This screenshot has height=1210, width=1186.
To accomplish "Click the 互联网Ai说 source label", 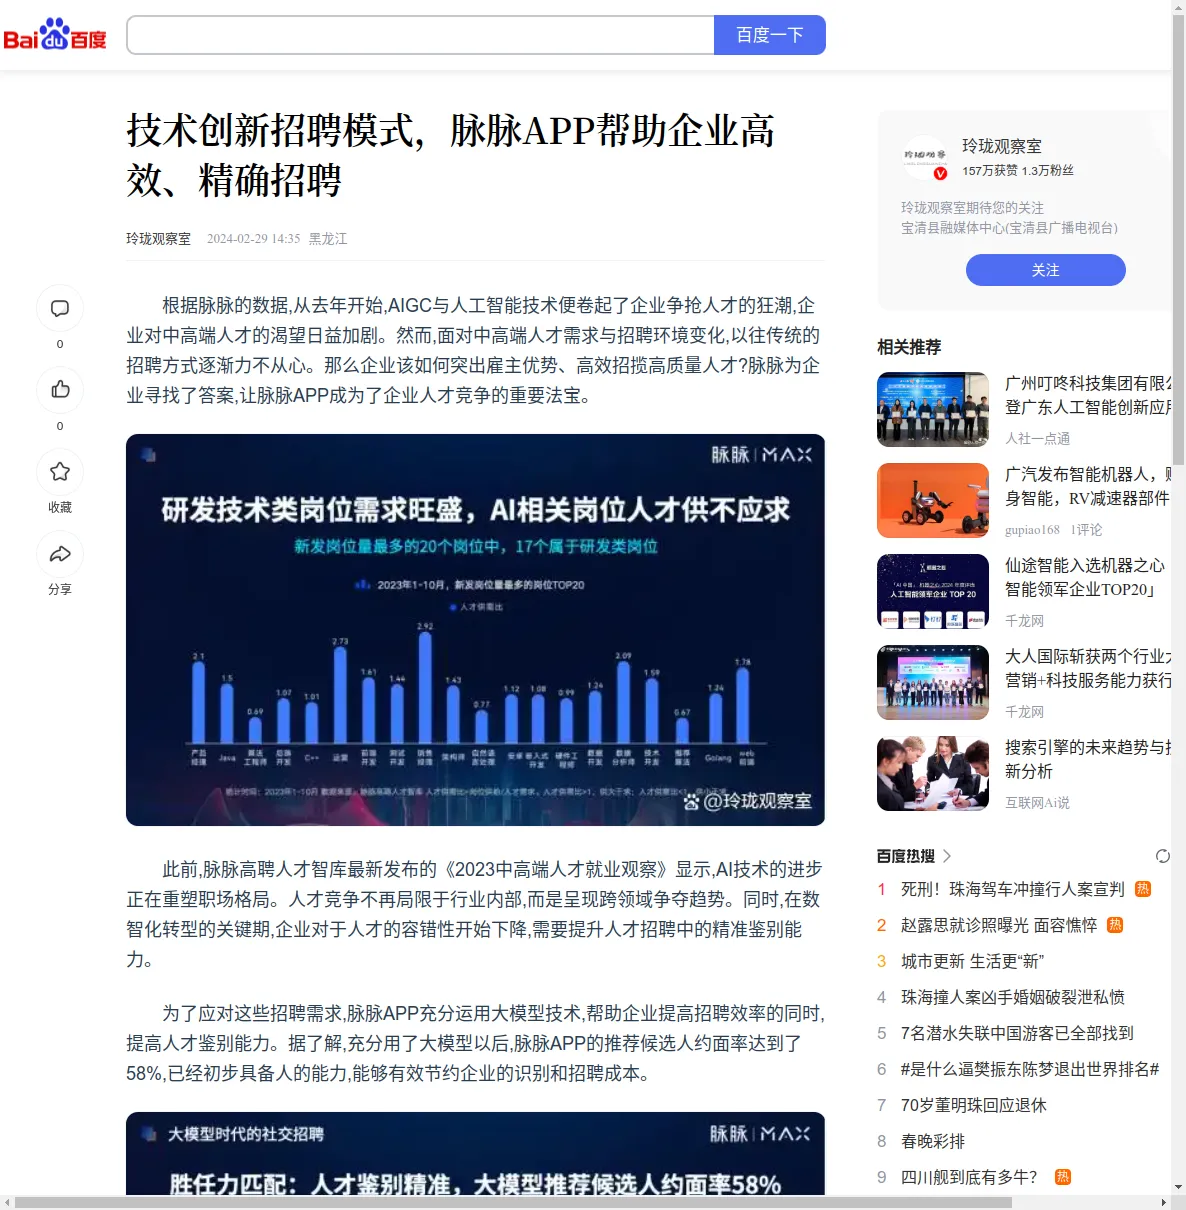I will pos(1037,803).
